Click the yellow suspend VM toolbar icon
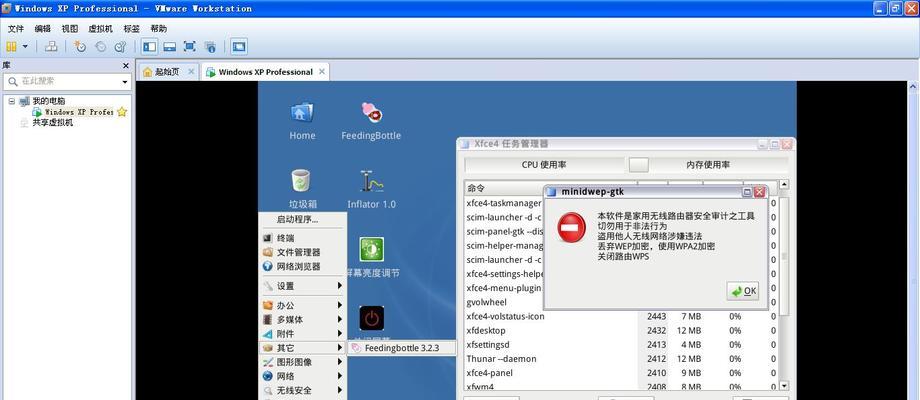This screenshot has width=920, height=400. (11, 46)
